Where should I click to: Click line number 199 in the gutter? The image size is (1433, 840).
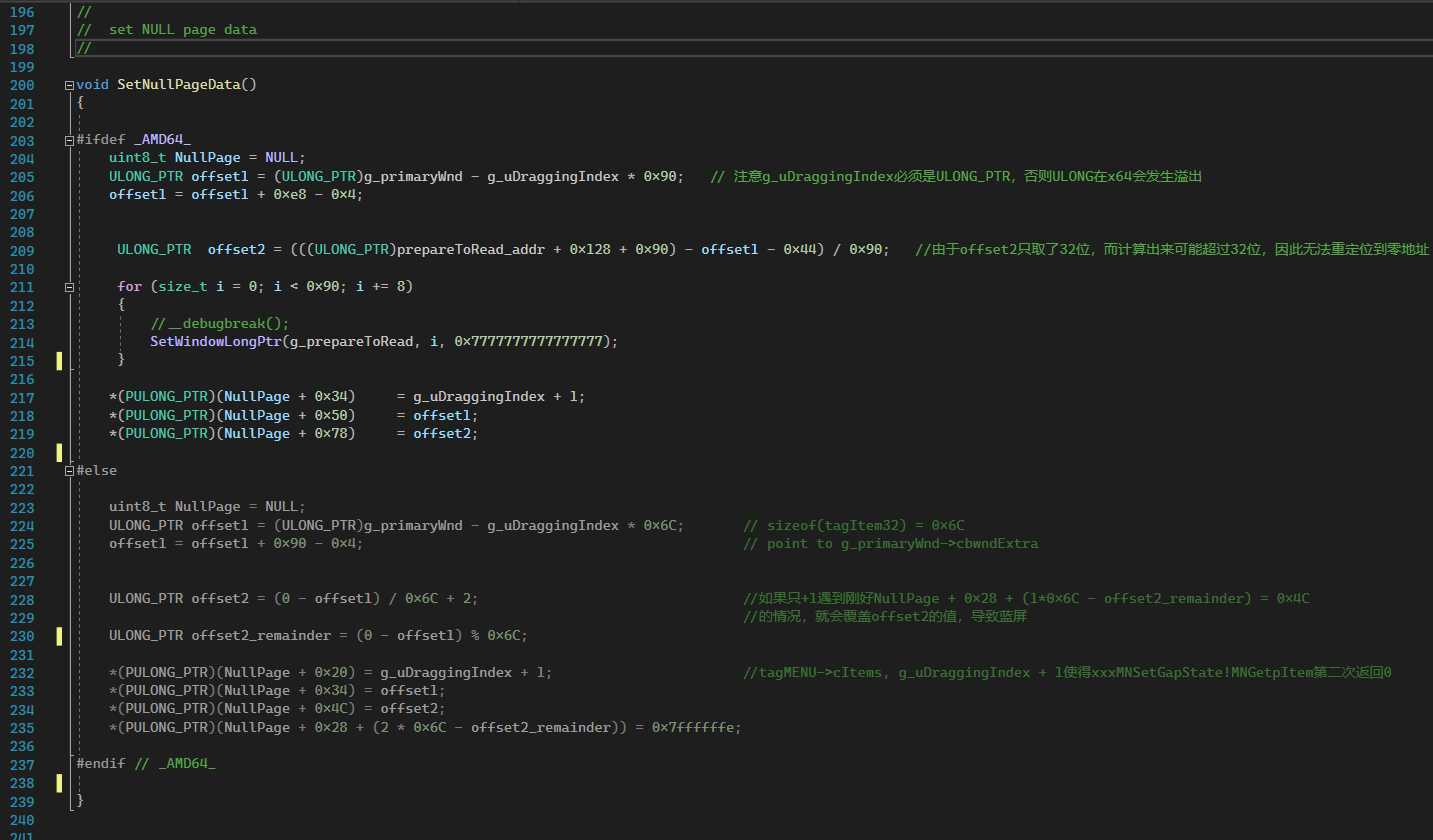click(21, 67)
